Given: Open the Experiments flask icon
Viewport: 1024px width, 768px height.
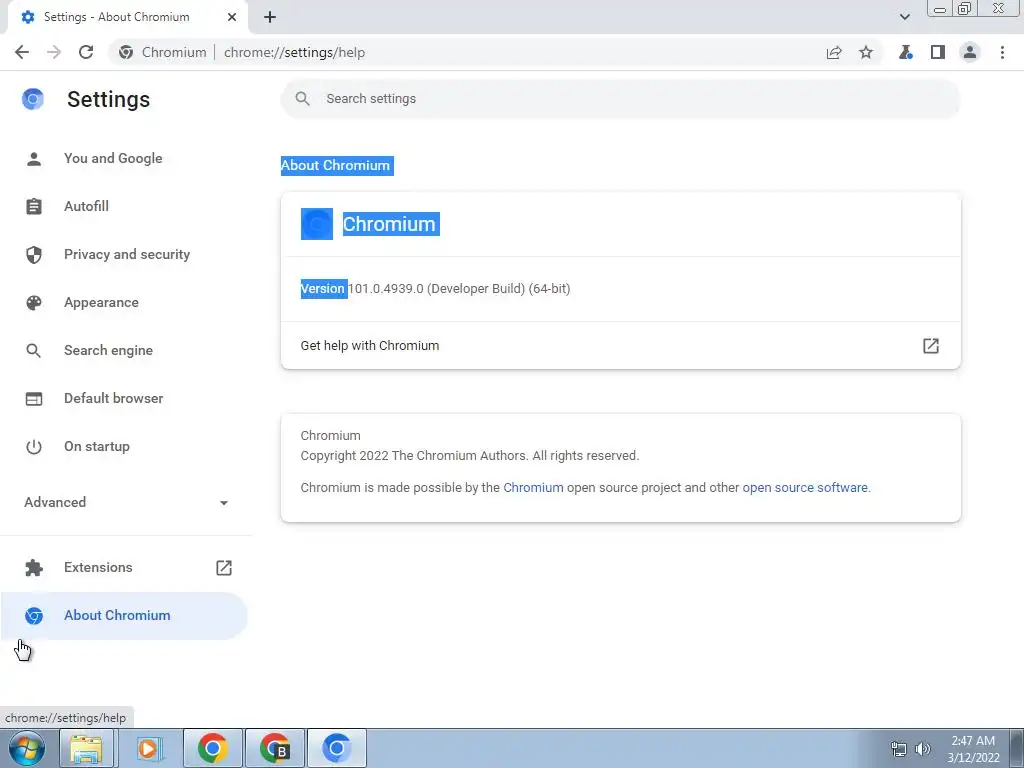Looking at the screenshot, I should (905, 52).
